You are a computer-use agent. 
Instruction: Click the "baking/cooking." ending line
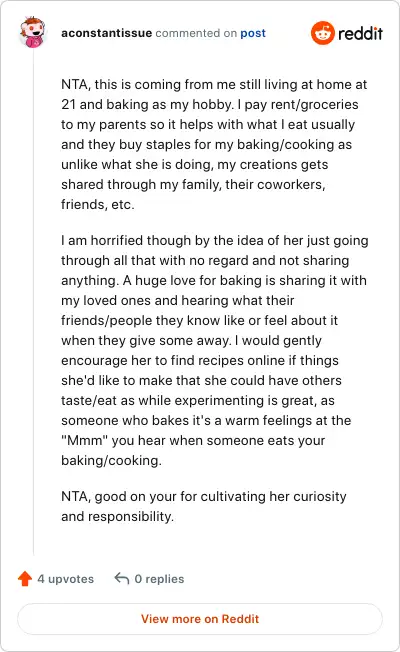click(x=111, y=460)
